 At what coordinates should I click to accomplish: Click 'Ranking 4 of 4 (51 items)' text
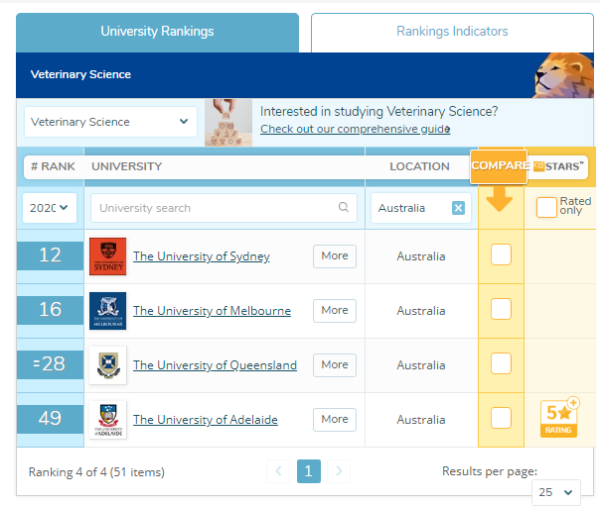point(96,472)
